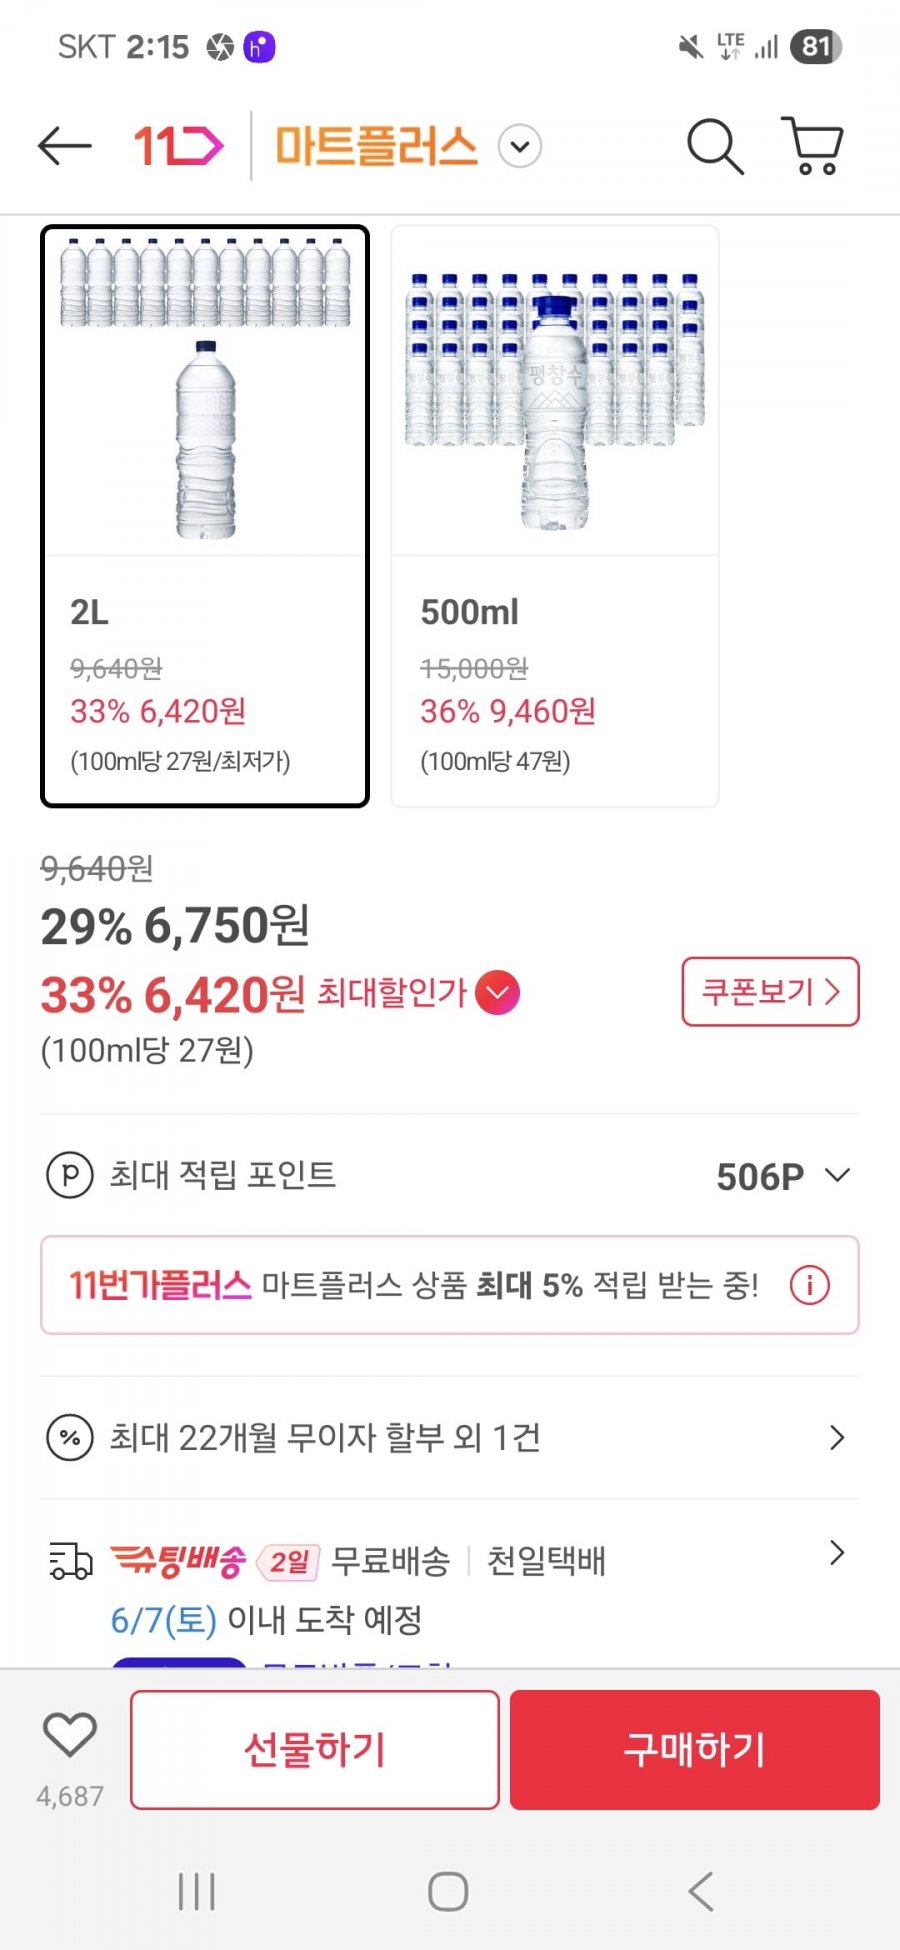Tap the info icon in 11번가플러스 banner

click(x=810, y=1285)
